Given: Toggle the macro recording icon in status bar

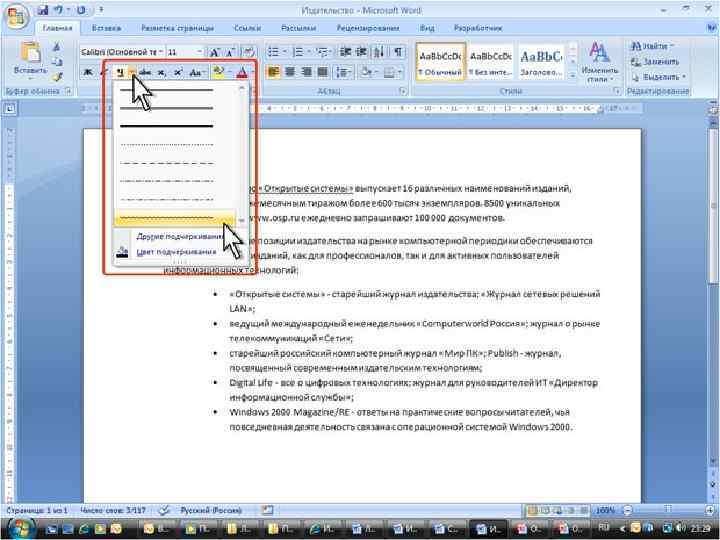Looking at the screenshot, I should coord(267,510).
